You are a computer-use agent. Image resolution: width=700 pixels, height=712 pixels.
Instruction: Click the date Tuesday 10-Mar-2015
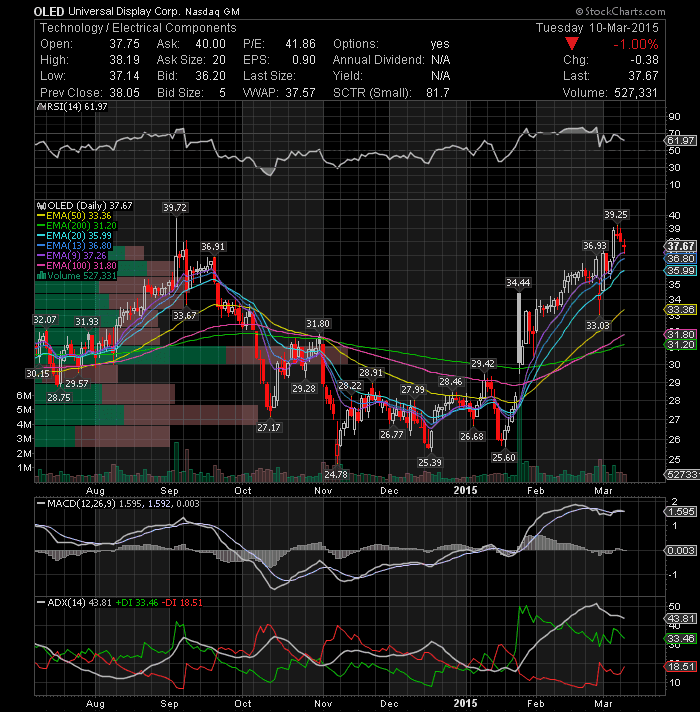(x=597, y=28)
